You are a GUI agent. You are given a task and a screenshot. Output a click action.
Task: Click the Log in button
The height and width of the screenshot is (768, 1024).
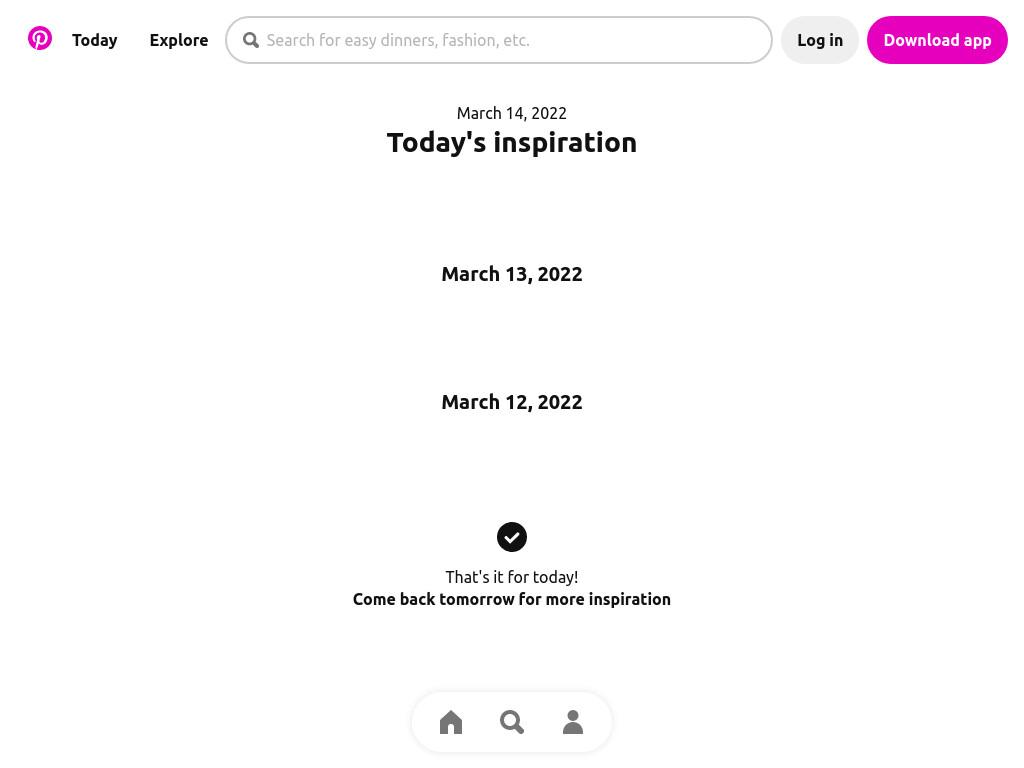point(820,40)
